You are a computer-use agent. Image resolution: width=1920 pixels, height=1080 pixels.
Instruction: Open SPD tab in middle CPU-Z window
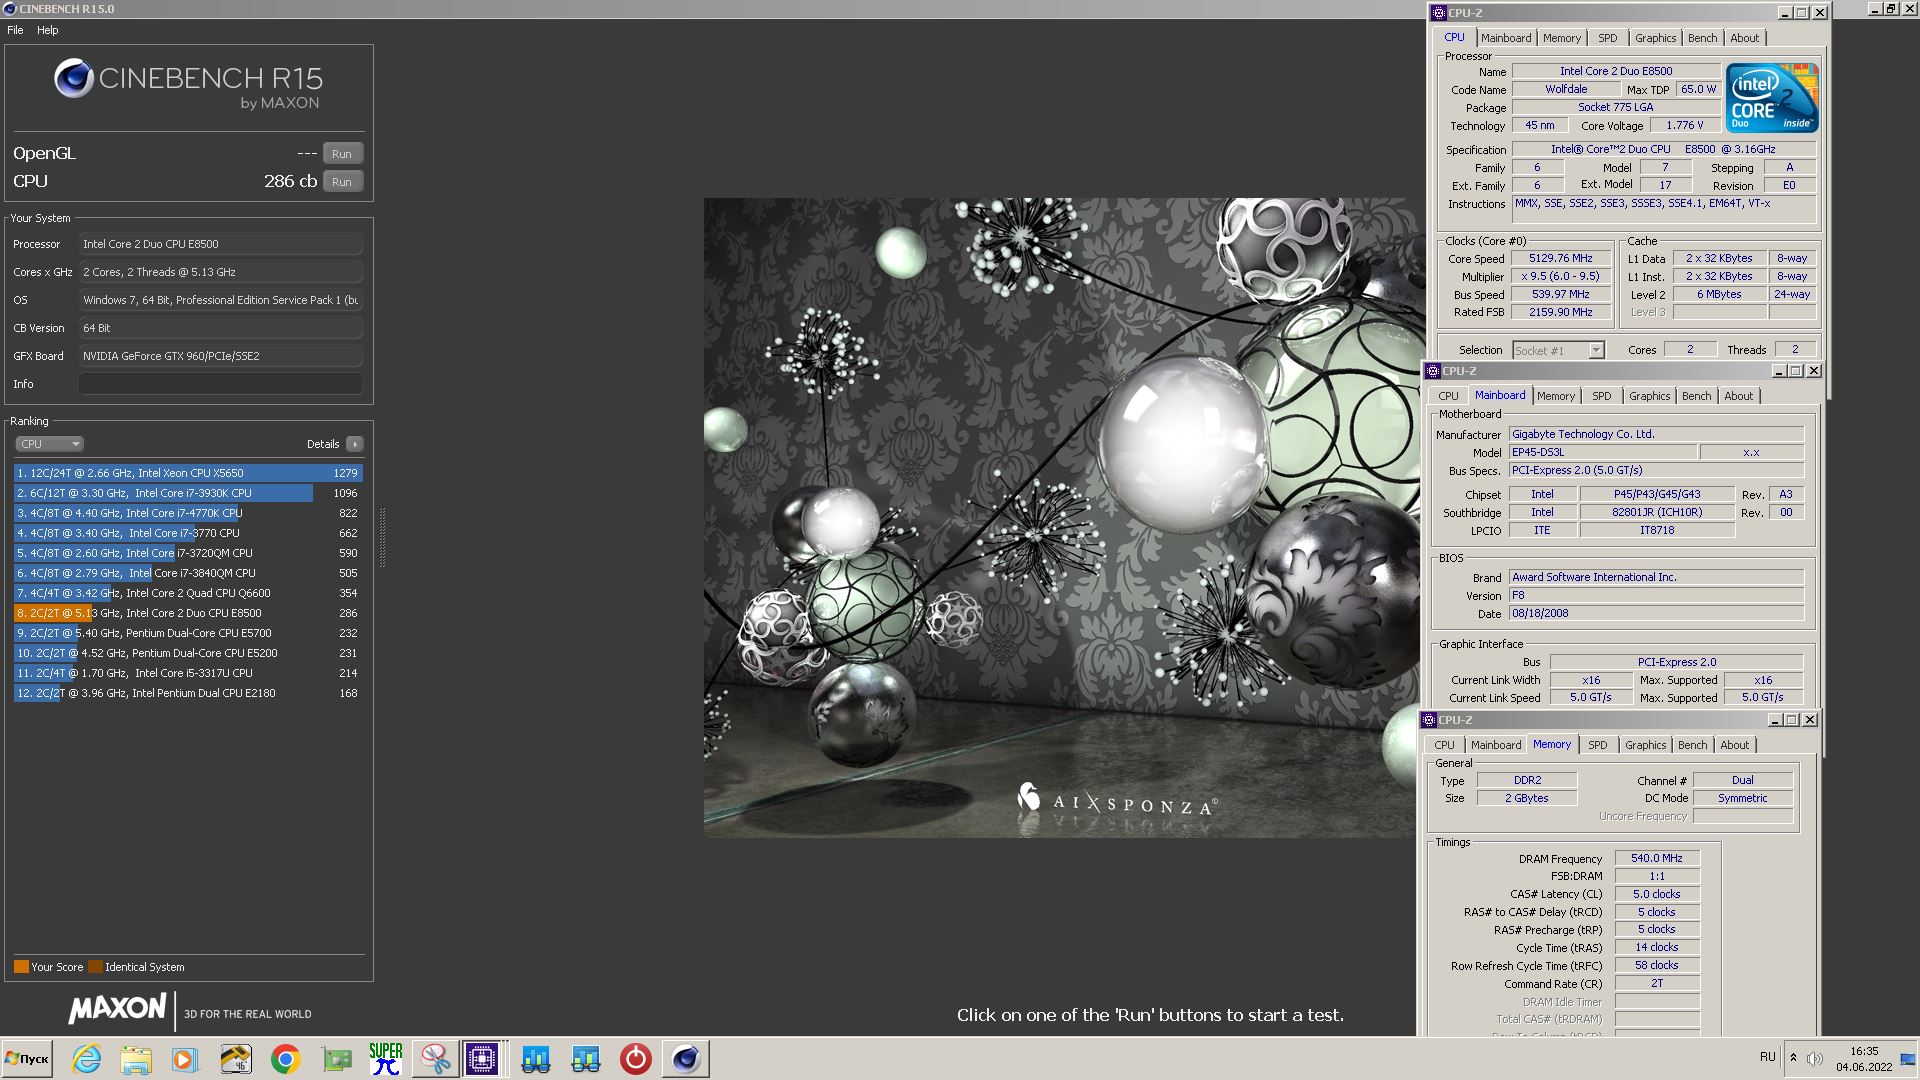click(x=1601, y=396)
